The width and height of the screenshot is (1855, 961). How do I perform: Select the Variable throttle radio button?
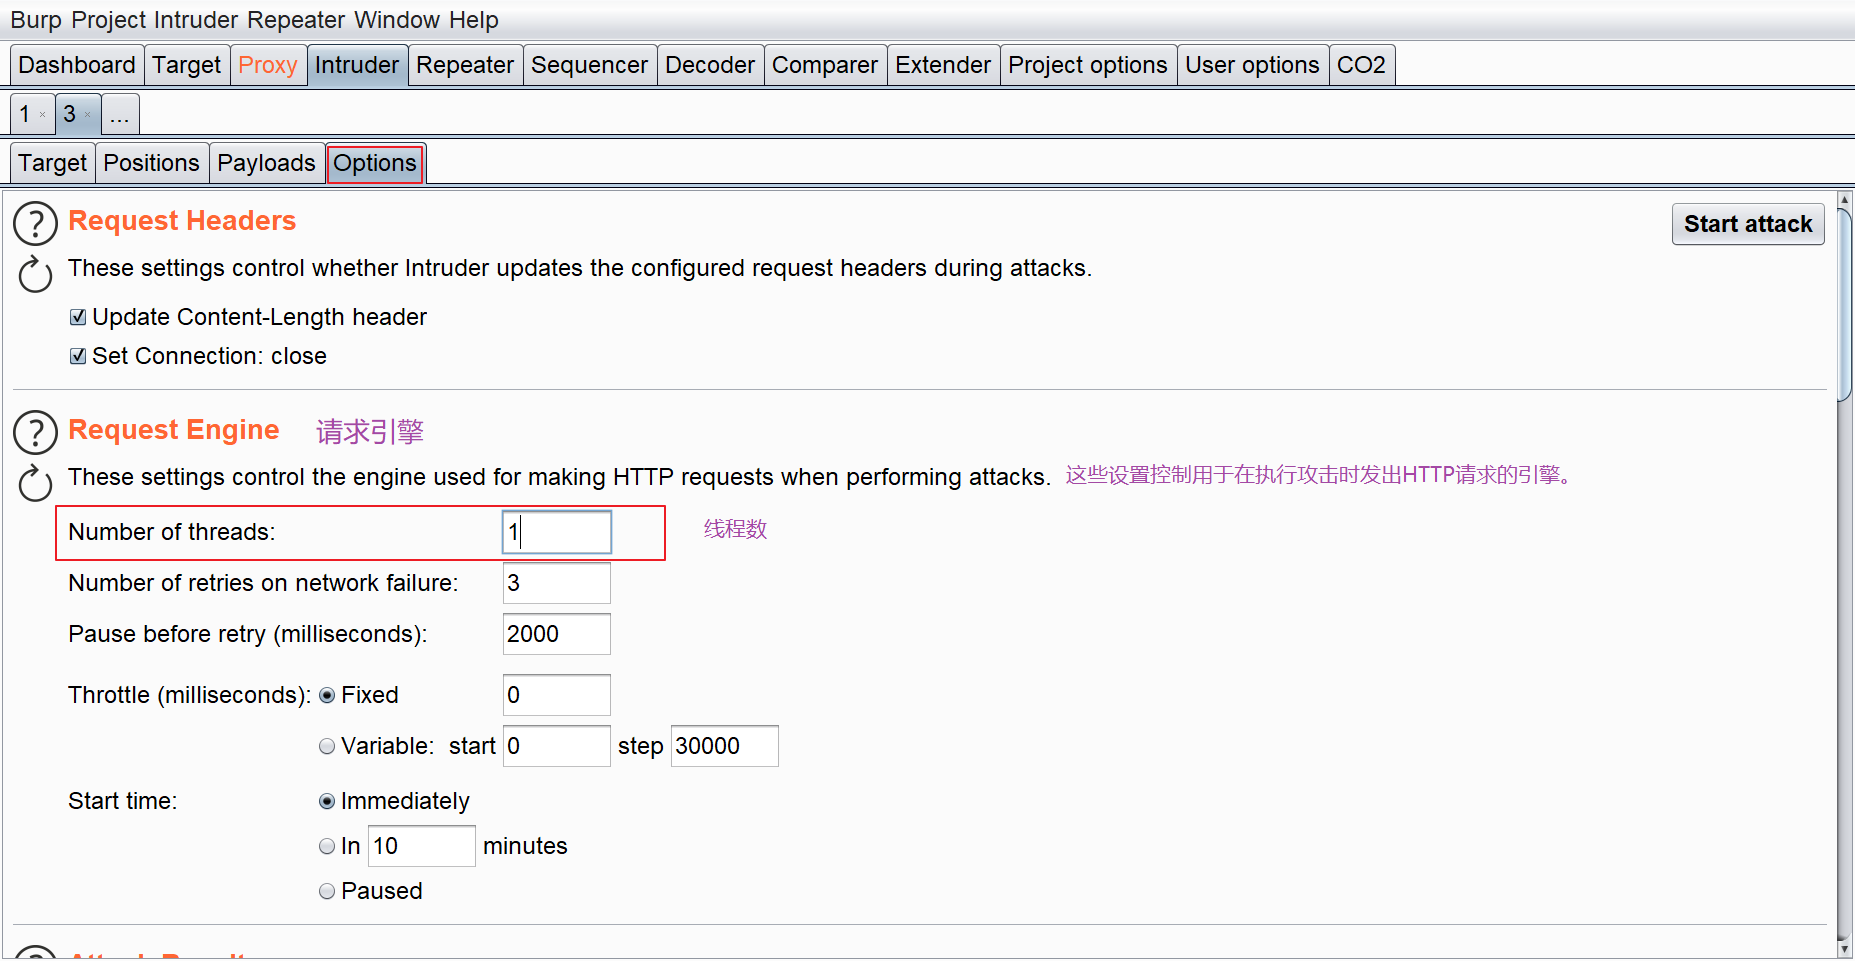pyautogui.click(x=327, y=747)
